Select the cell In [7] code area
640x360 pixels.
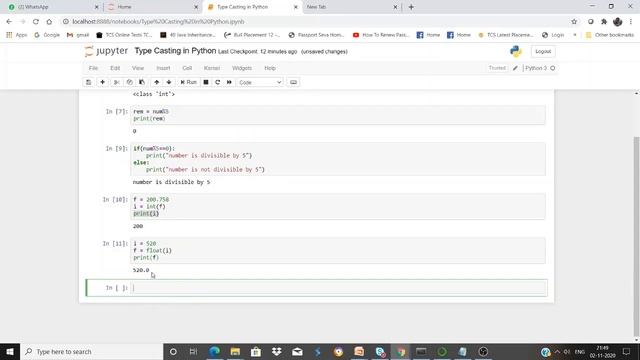click(338, 115)
